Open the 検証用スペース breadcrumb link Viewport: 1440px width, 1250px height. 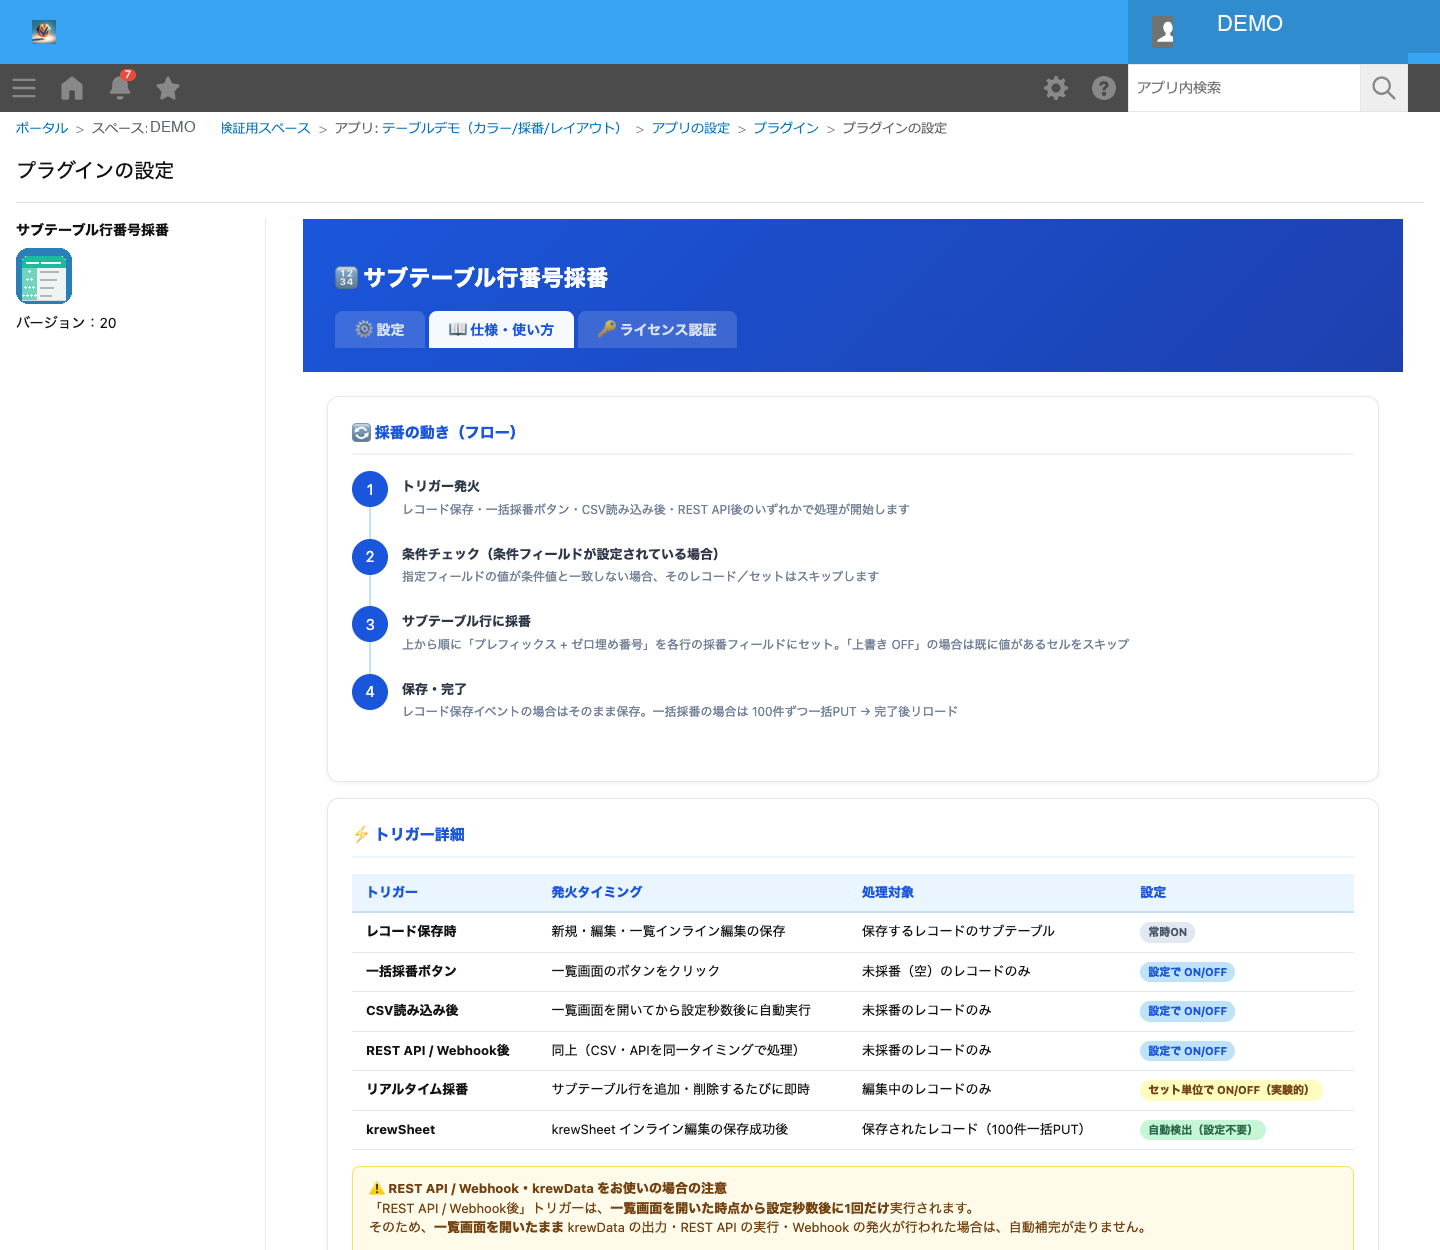(266, 128)
